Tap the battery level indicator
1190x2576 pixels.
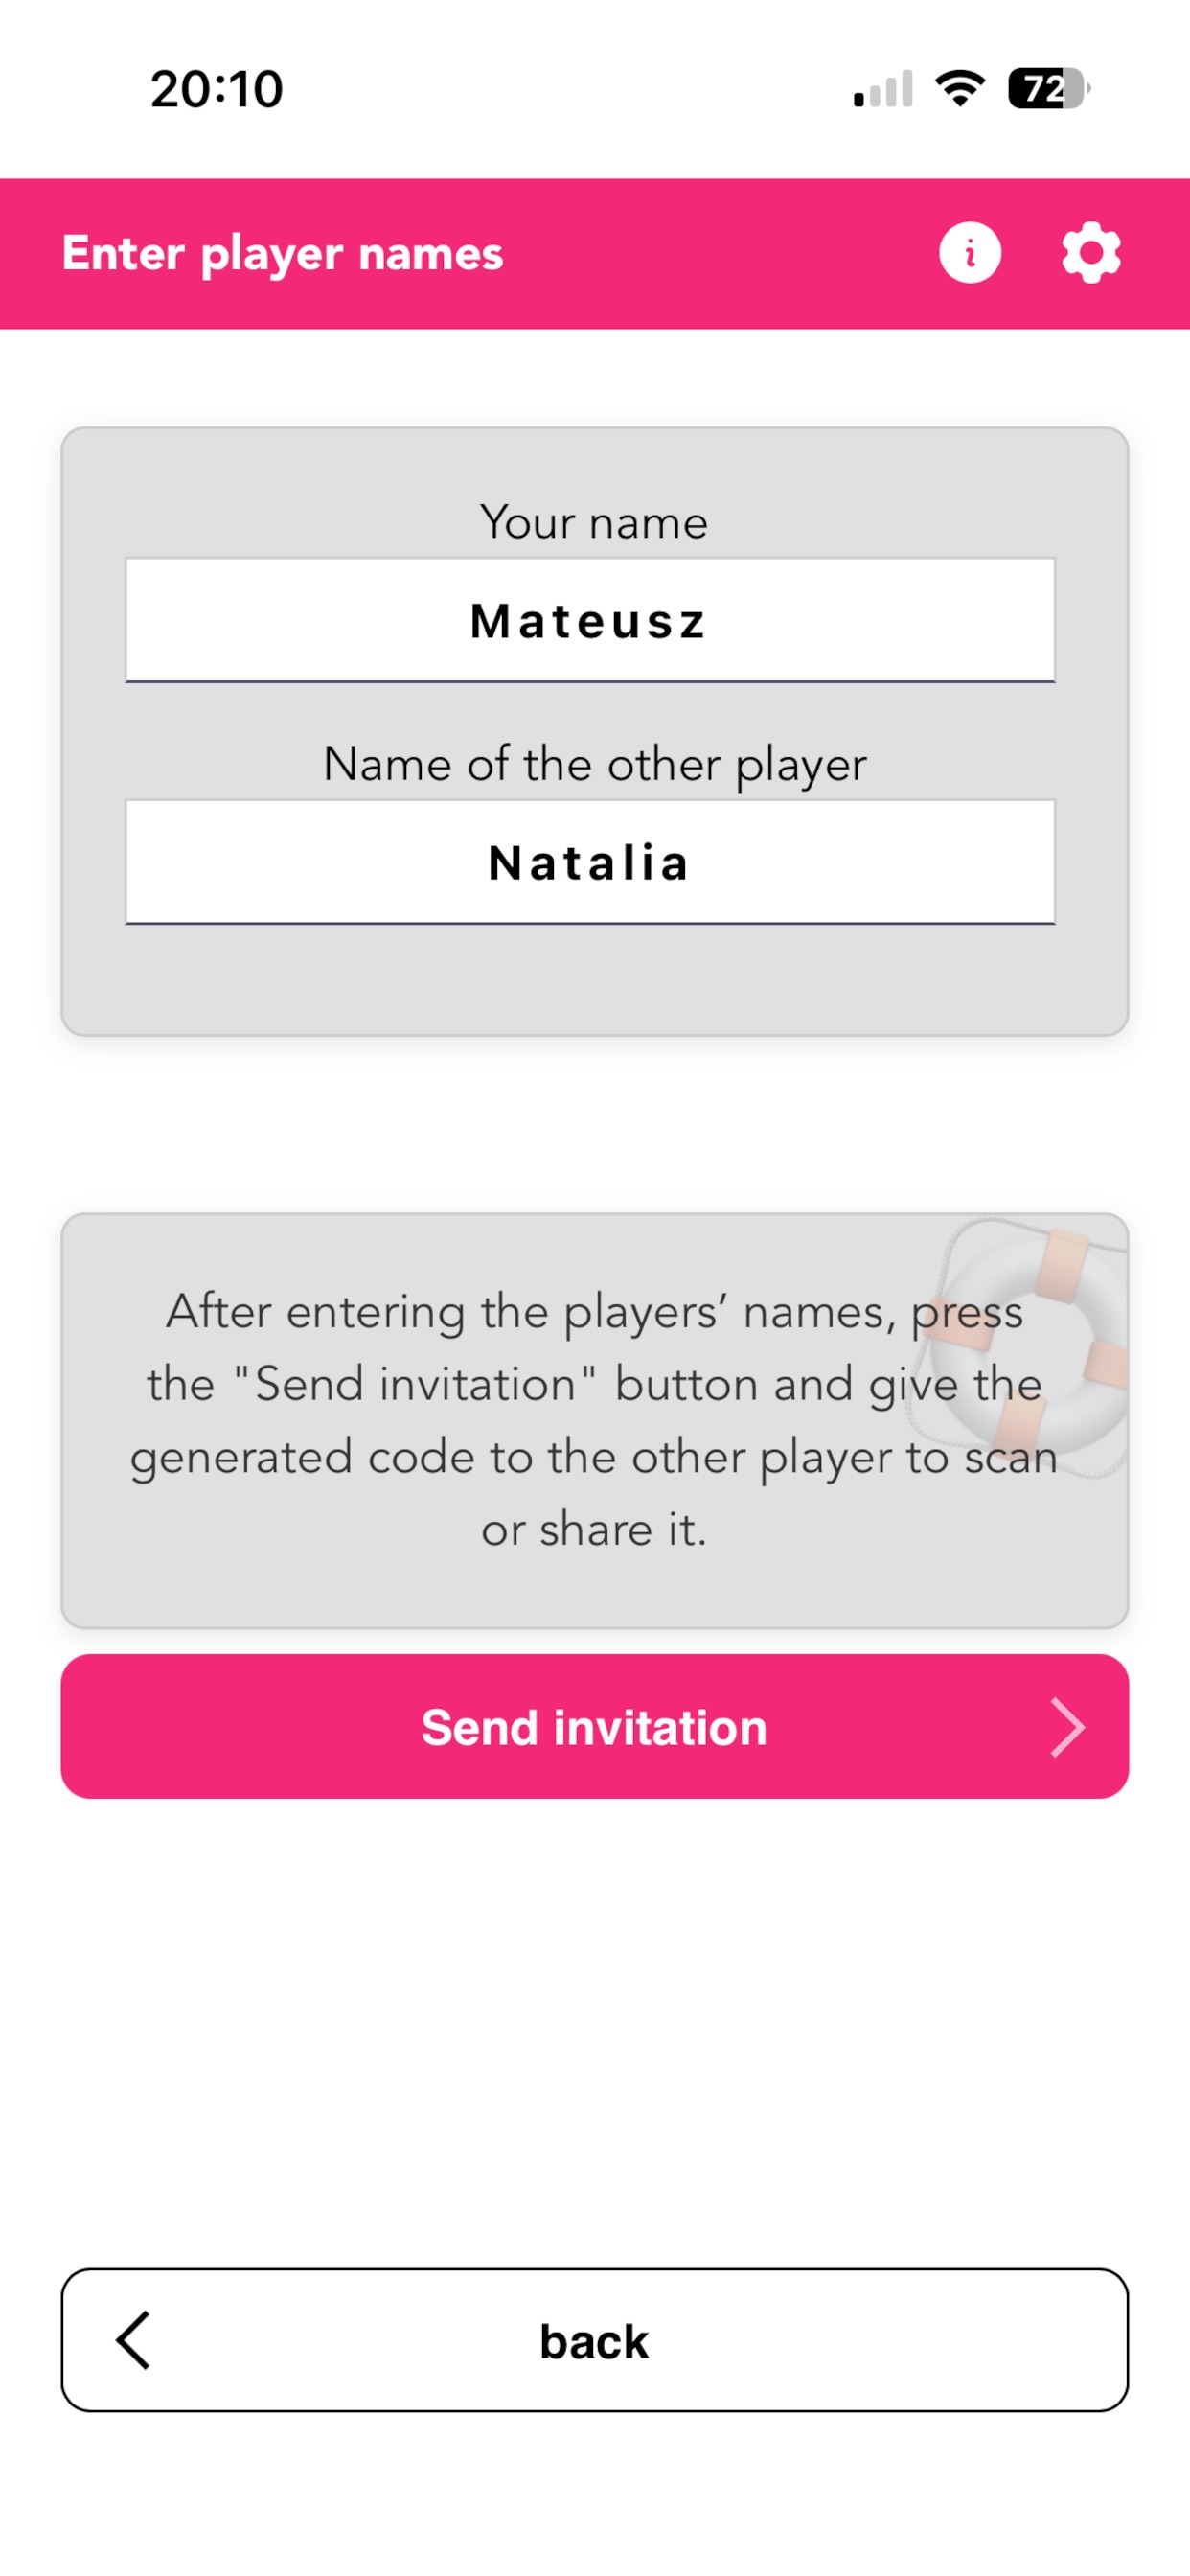pyautogui.click(x=1047, y=88)
